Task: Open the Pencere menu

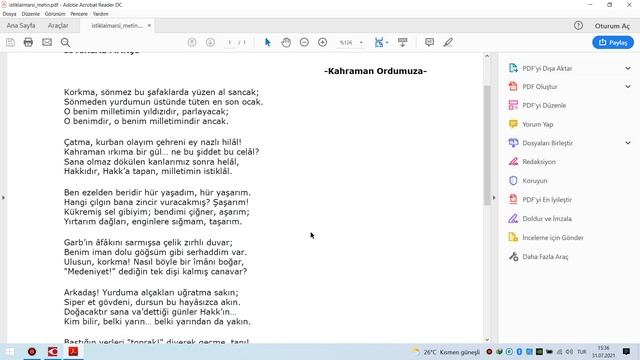Action: (79, 14)
